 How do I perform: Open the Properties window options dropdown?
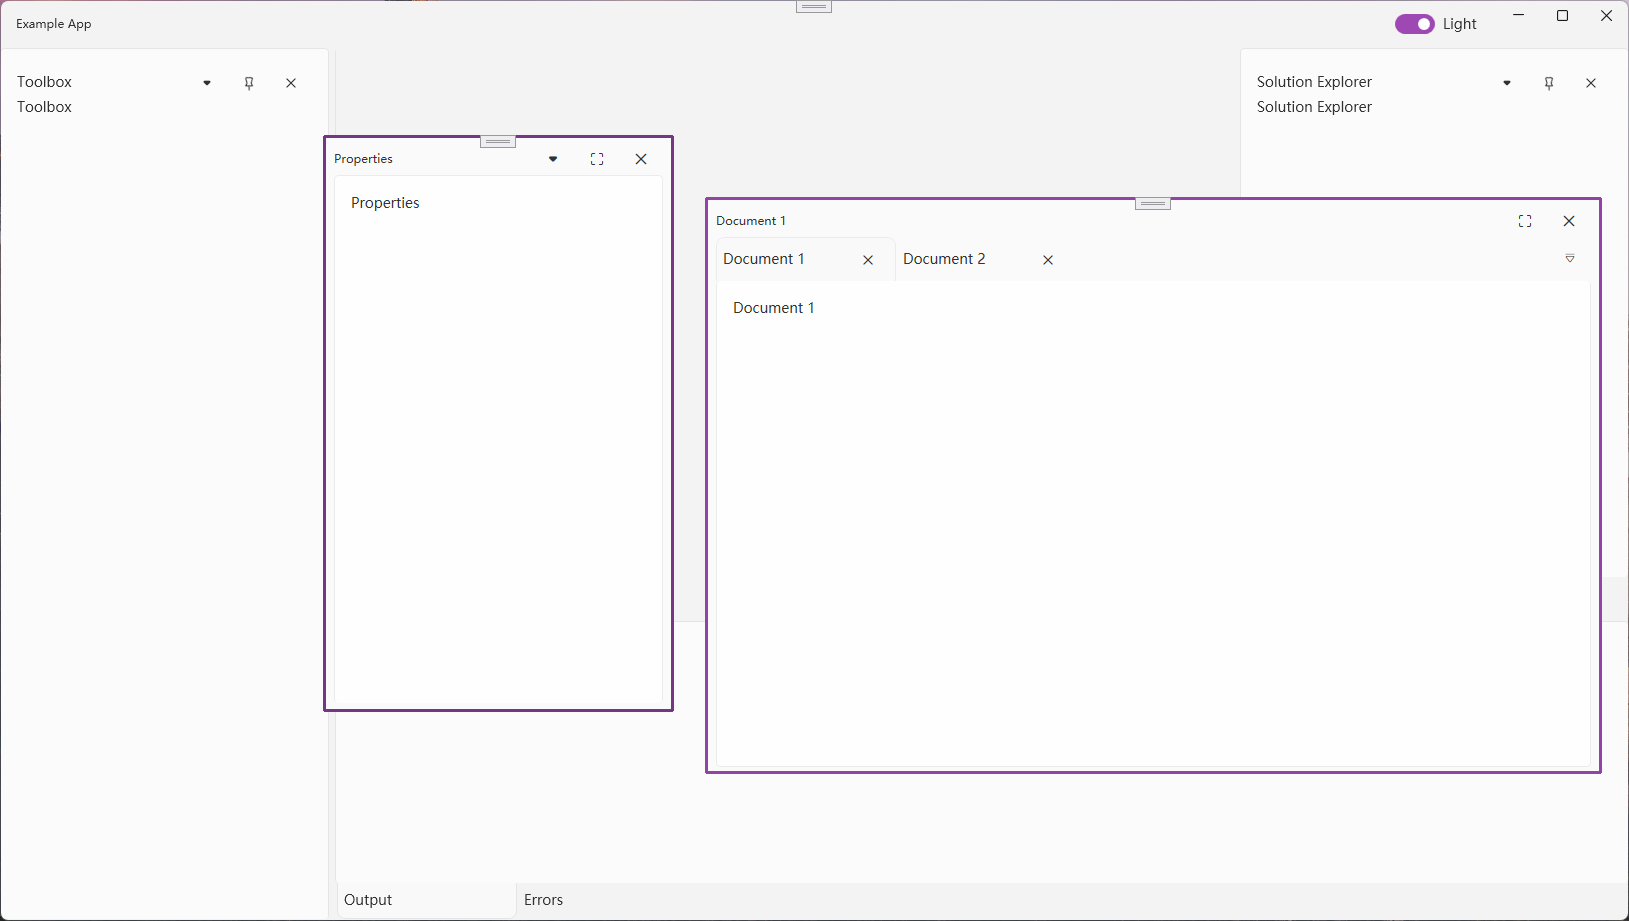click(x=552, y=158)
